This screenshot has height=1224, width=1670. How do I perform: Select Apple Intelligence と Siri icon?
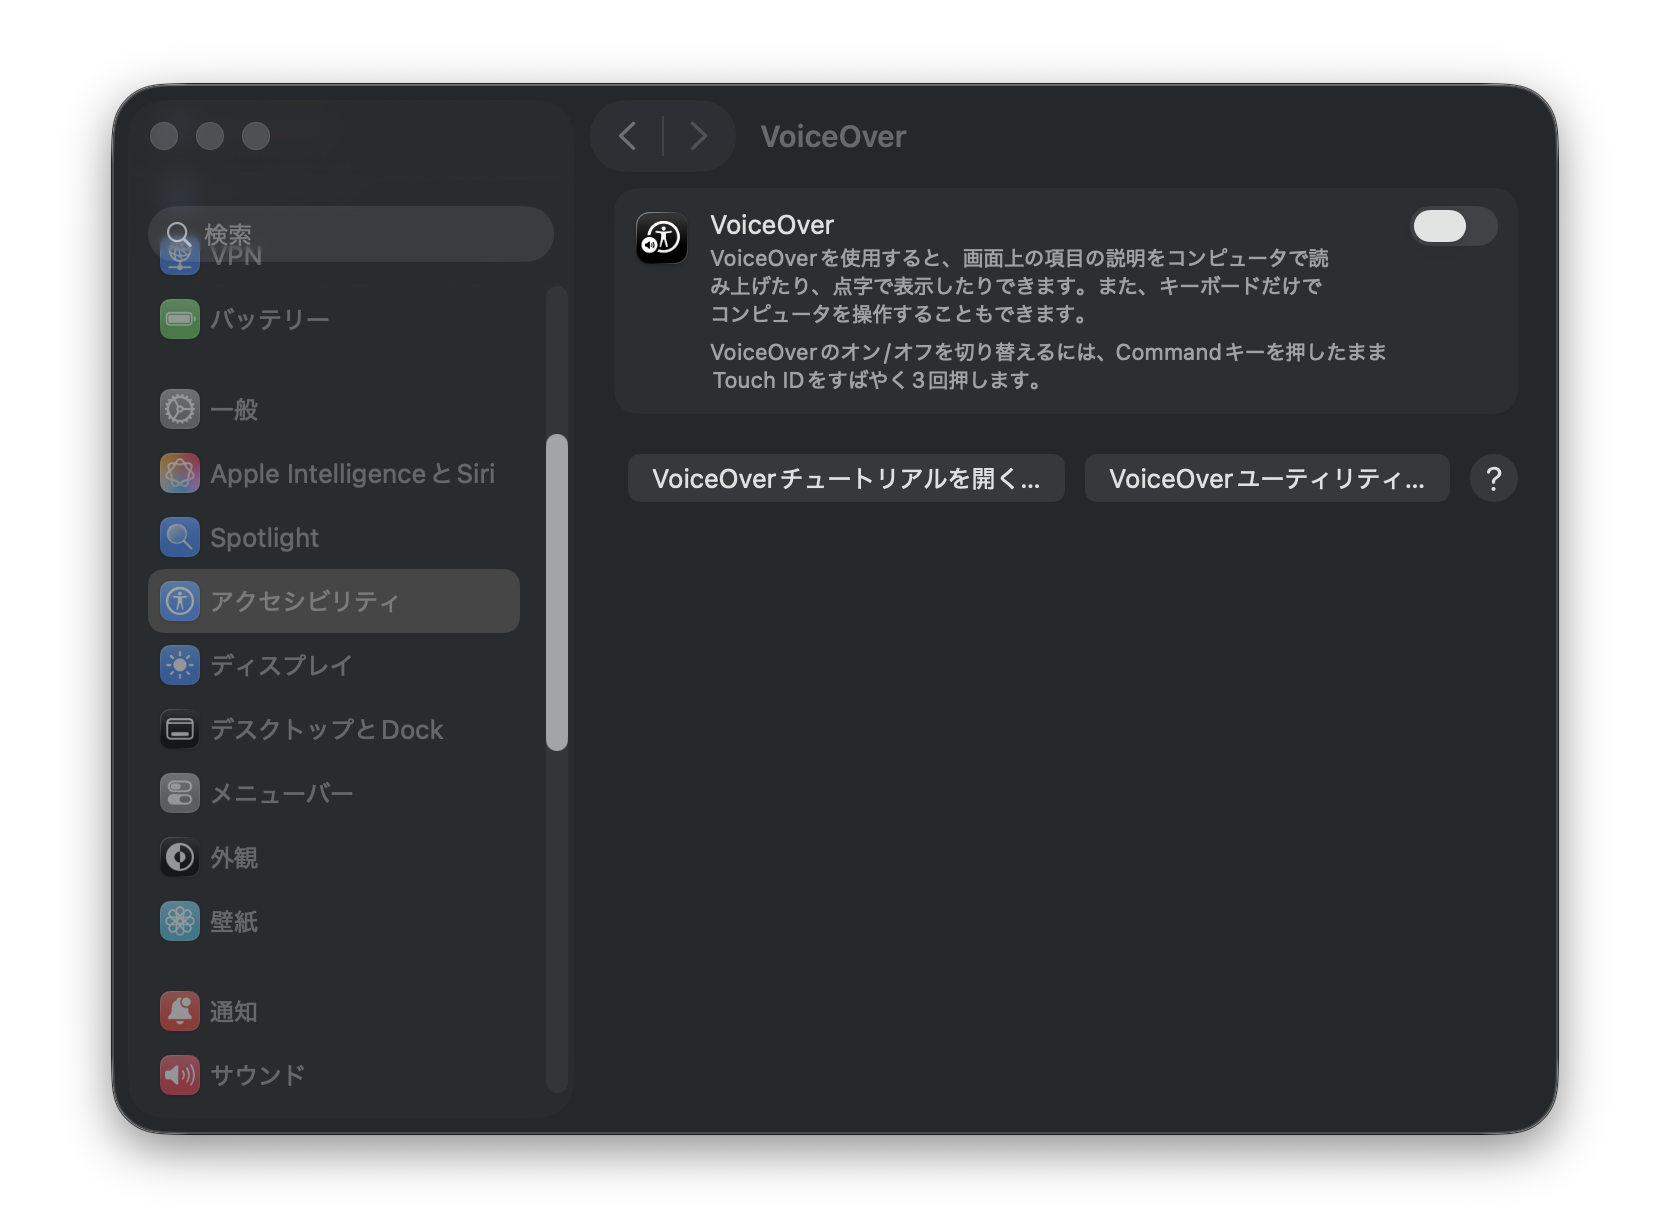pyautogui.click(x=180, y=473)
